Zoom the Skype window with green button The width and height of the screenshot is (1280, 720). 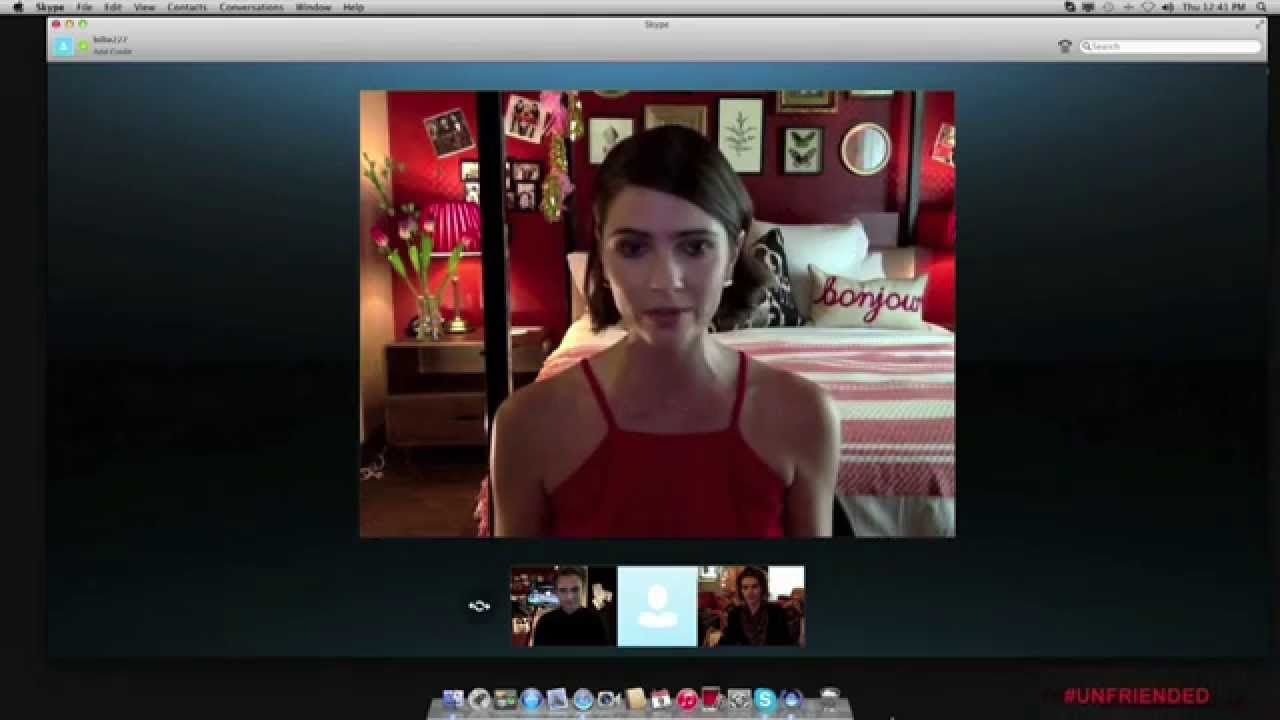82,24
